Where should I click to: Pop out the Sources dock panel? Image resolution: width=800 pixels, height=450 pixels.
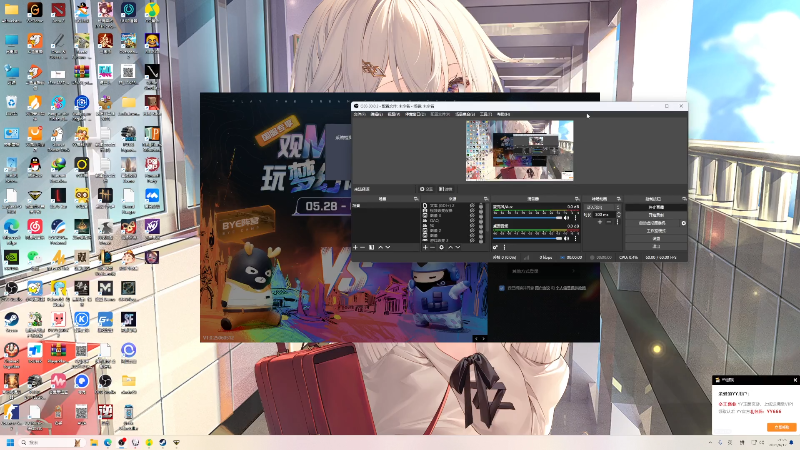pos(486,198)
